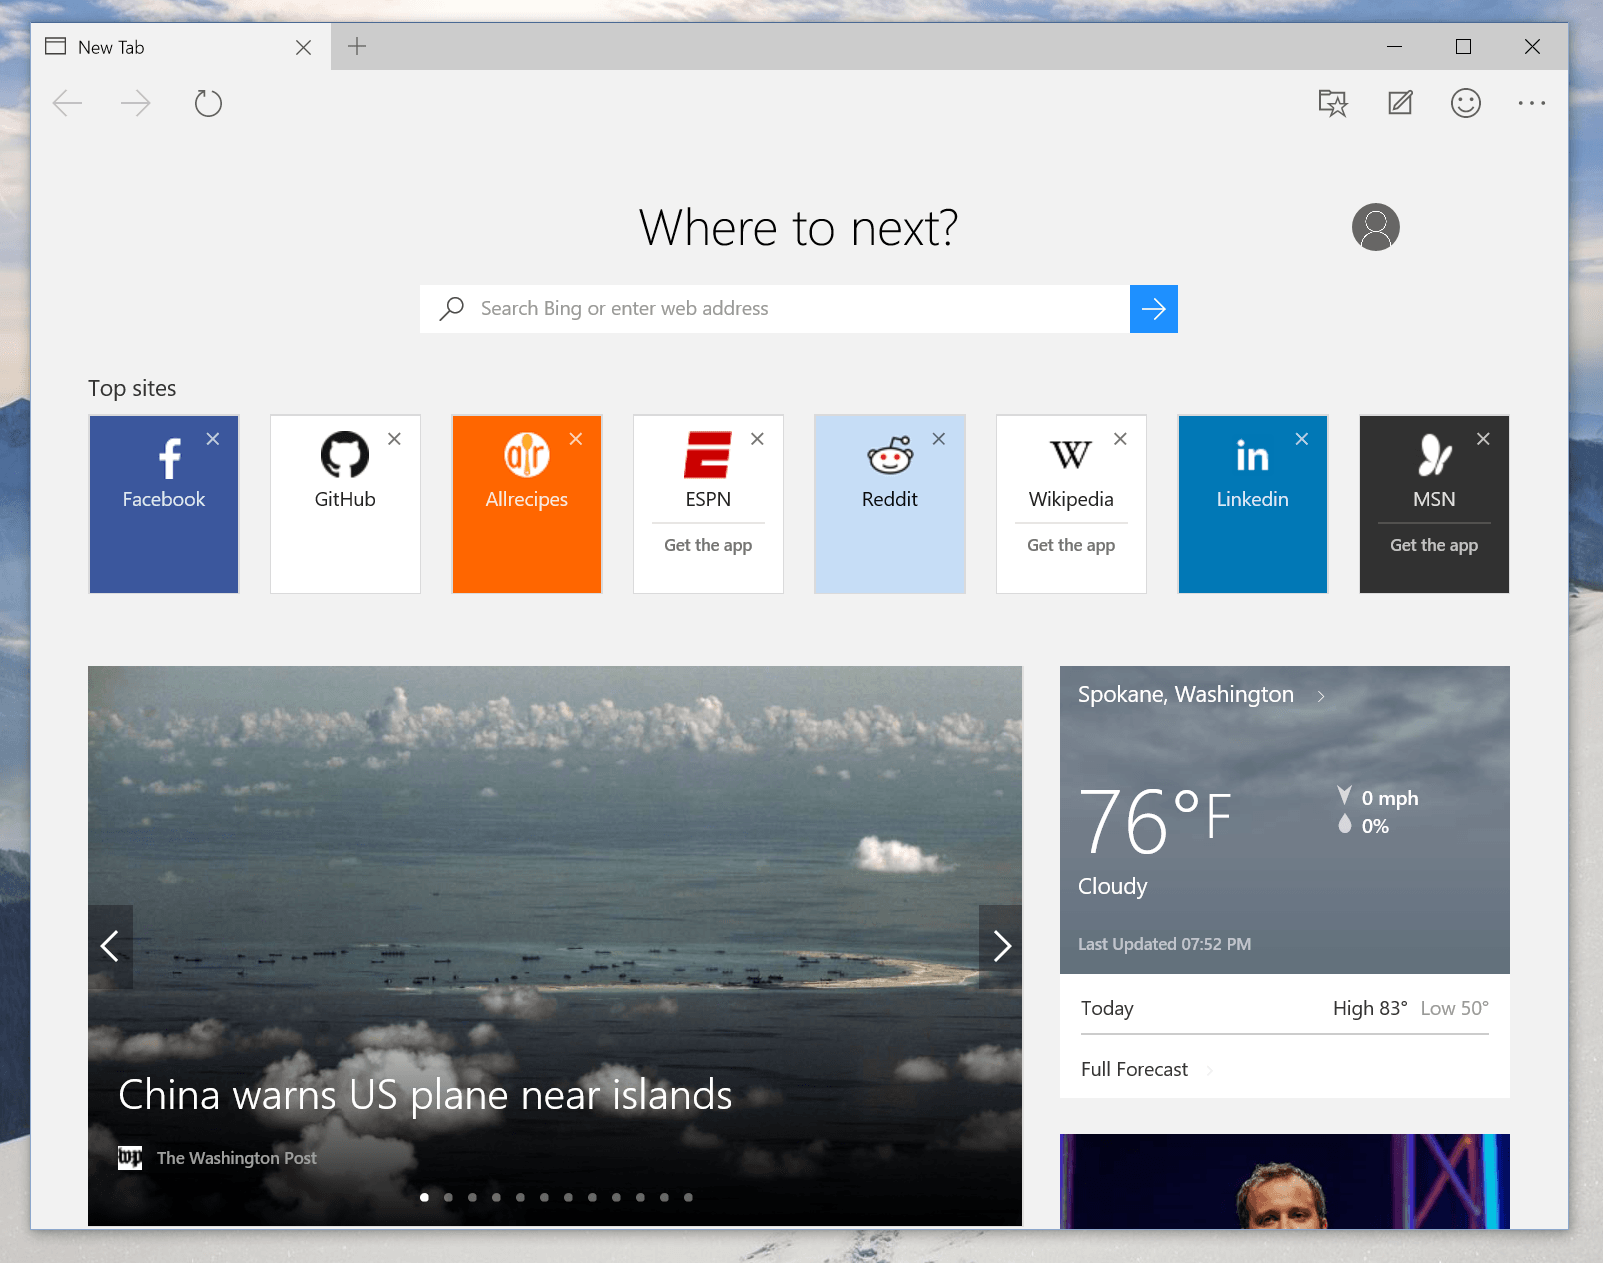Image resolution: width=1603 pixels, height=1263 pixels.
Task: Click the Last Updated 07:52 PM text
Action: [x=1164, y=944]
